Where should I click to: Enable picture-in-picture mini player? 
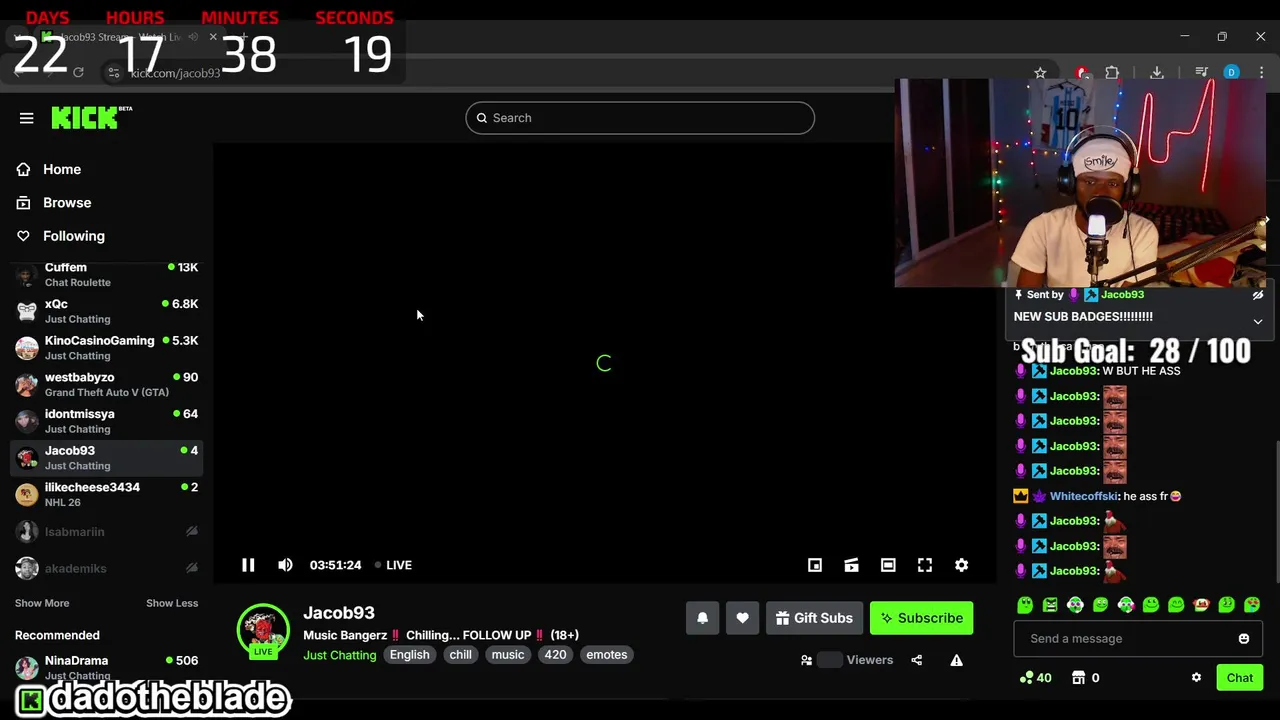point(815,565)
